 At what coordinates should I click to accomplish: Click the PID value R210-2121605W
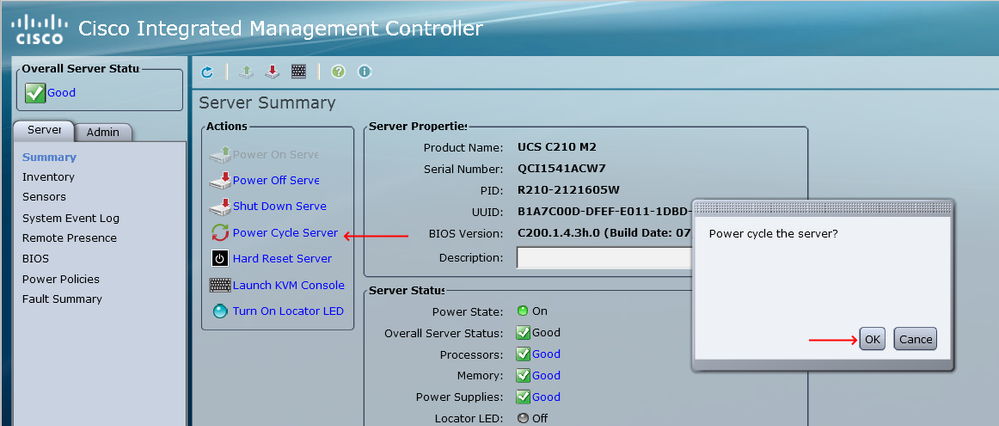[568, 190]
